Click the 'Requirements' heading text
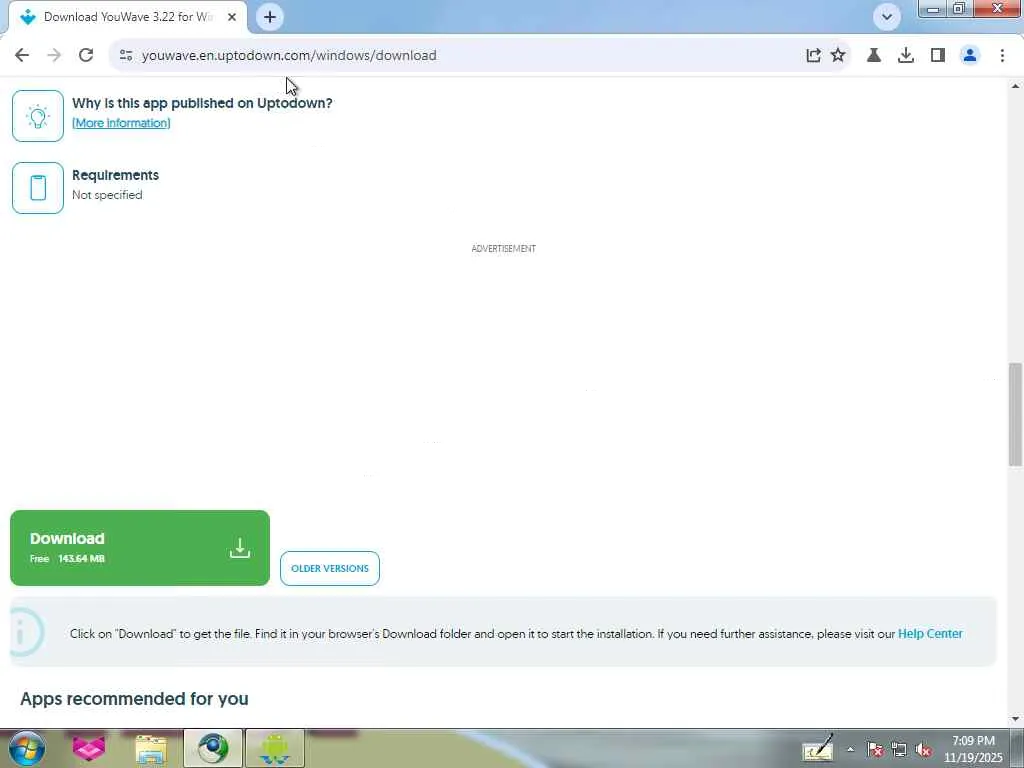Image resolution: width=1024 pixels, height=768 pixels. pos(115,175)
